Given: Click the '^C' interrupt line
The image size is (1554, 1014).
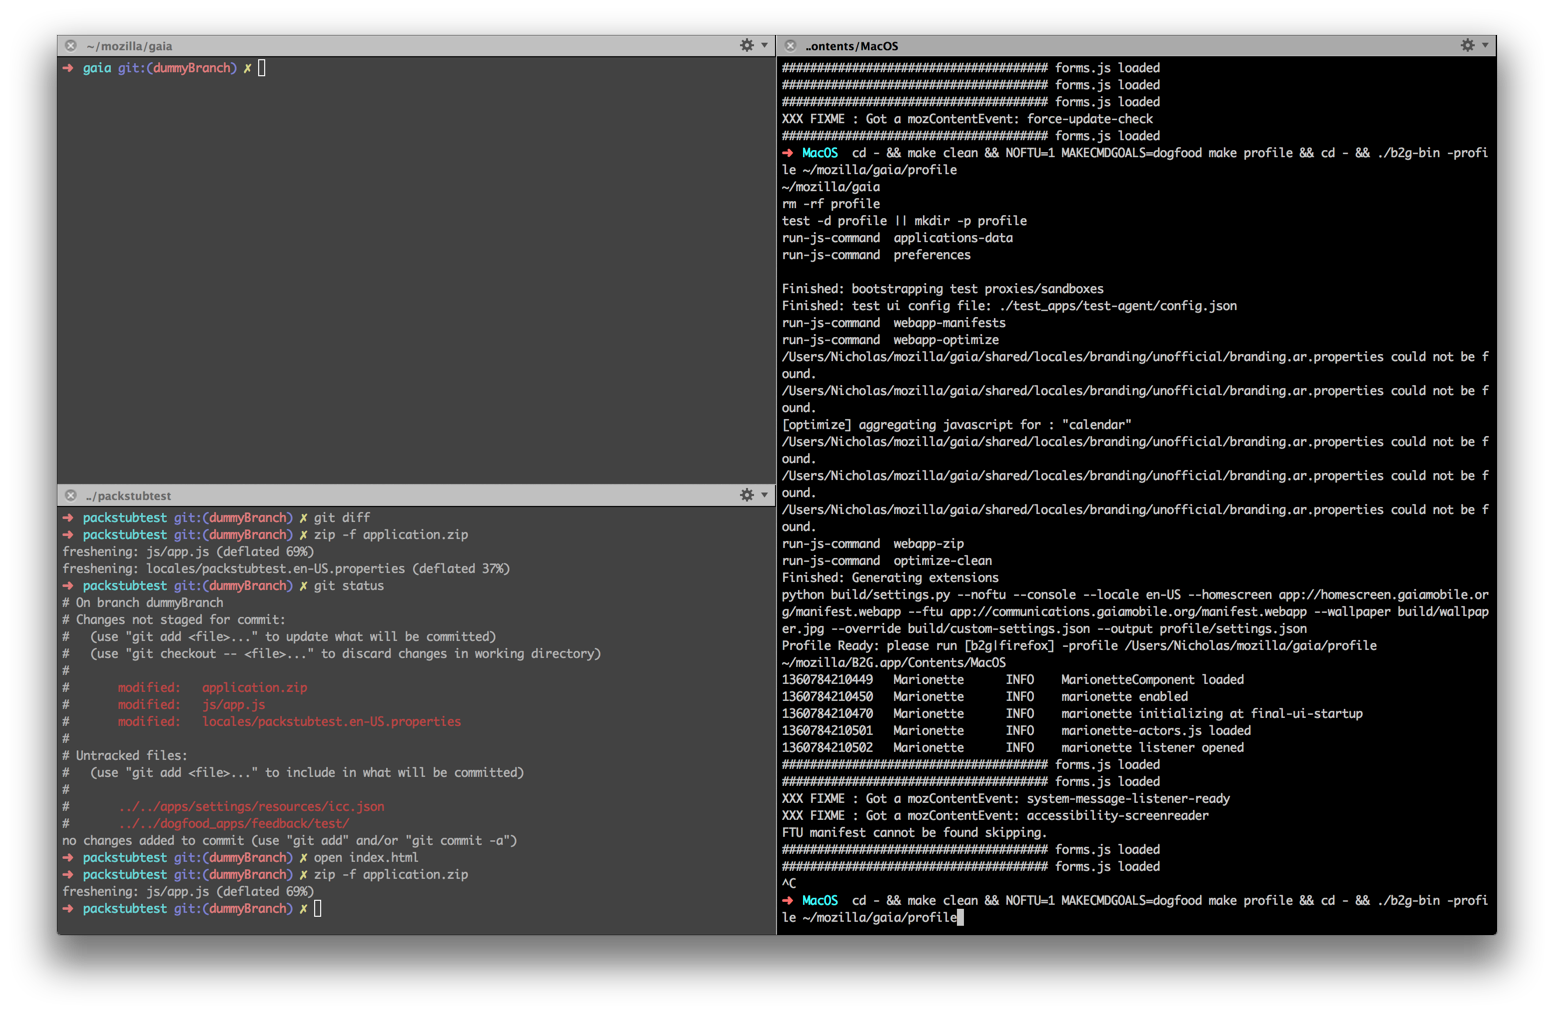Looking at the screenshot, I should pos(789,884).
